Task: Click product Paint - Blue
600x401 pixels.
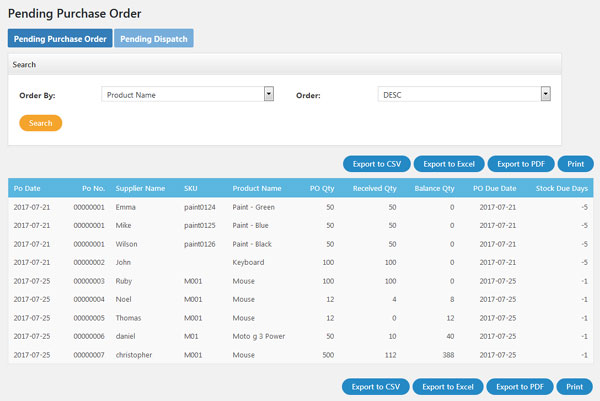Action: 250,225
